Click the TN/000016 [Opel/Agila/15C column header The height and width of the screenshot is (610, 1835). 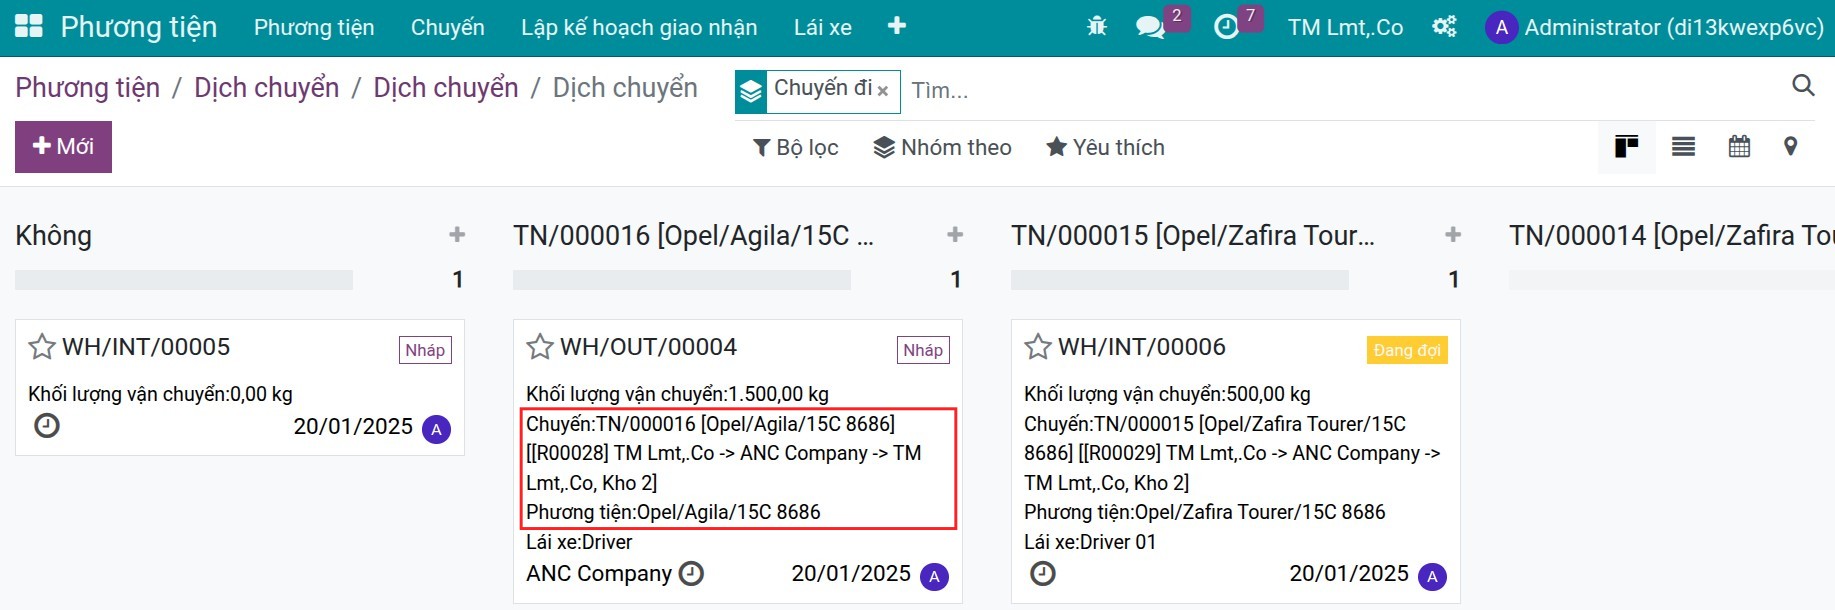[693, 236]
